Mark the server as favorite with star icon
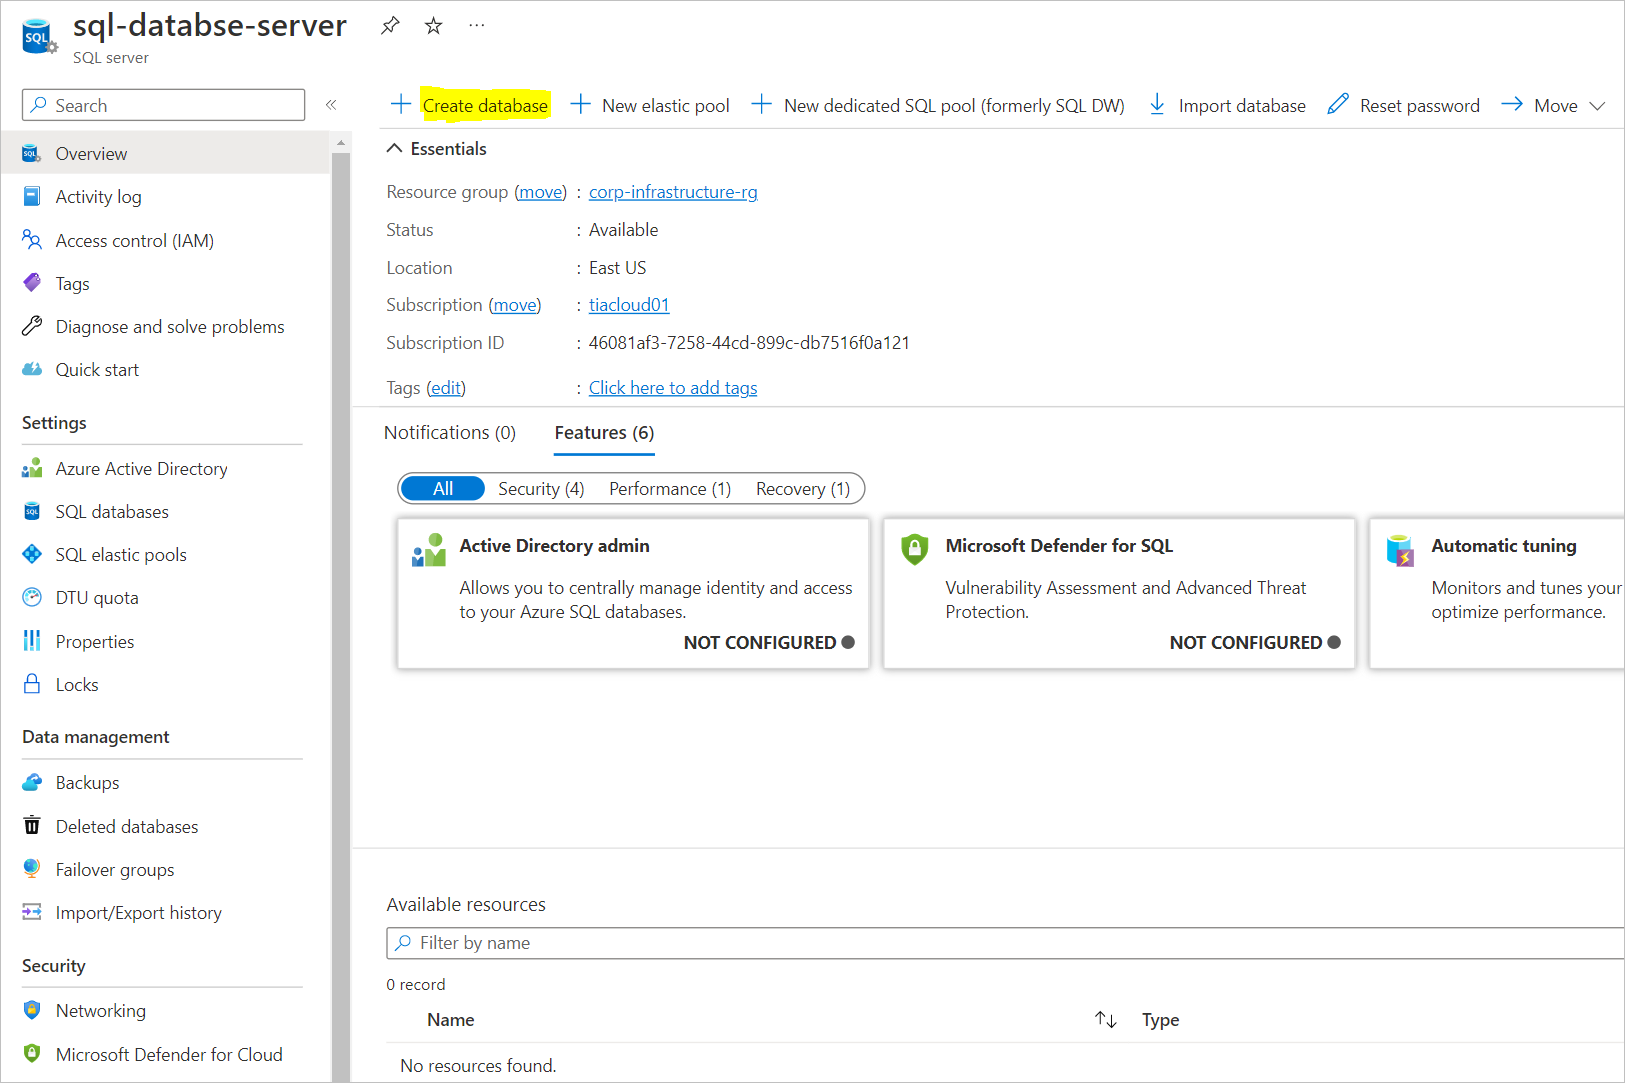 tap(433, 26)
